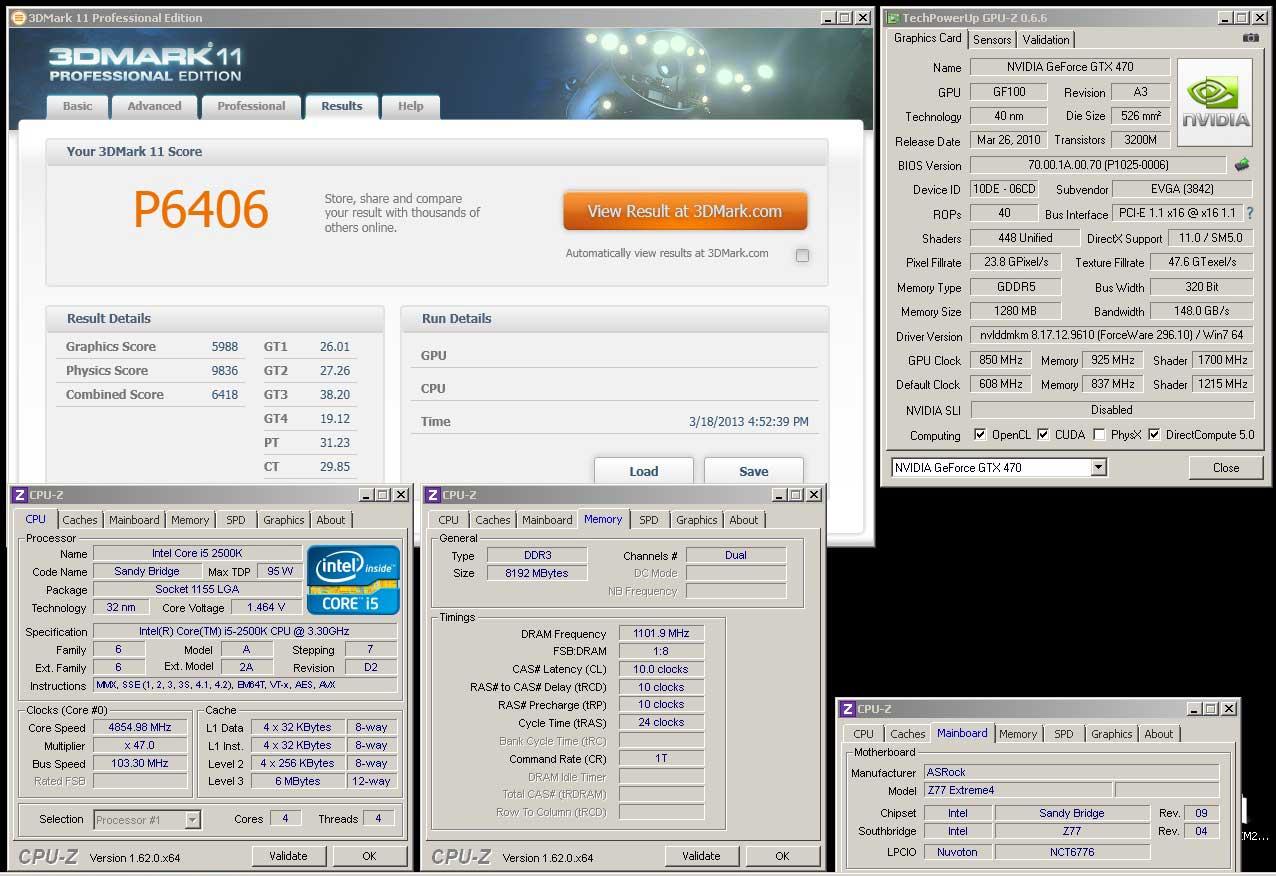The height and width of the screenshot is (876, 1276).
Task: Open the GeForce GTX 470 GPU selector dropdown
Action: [1098, 467]
